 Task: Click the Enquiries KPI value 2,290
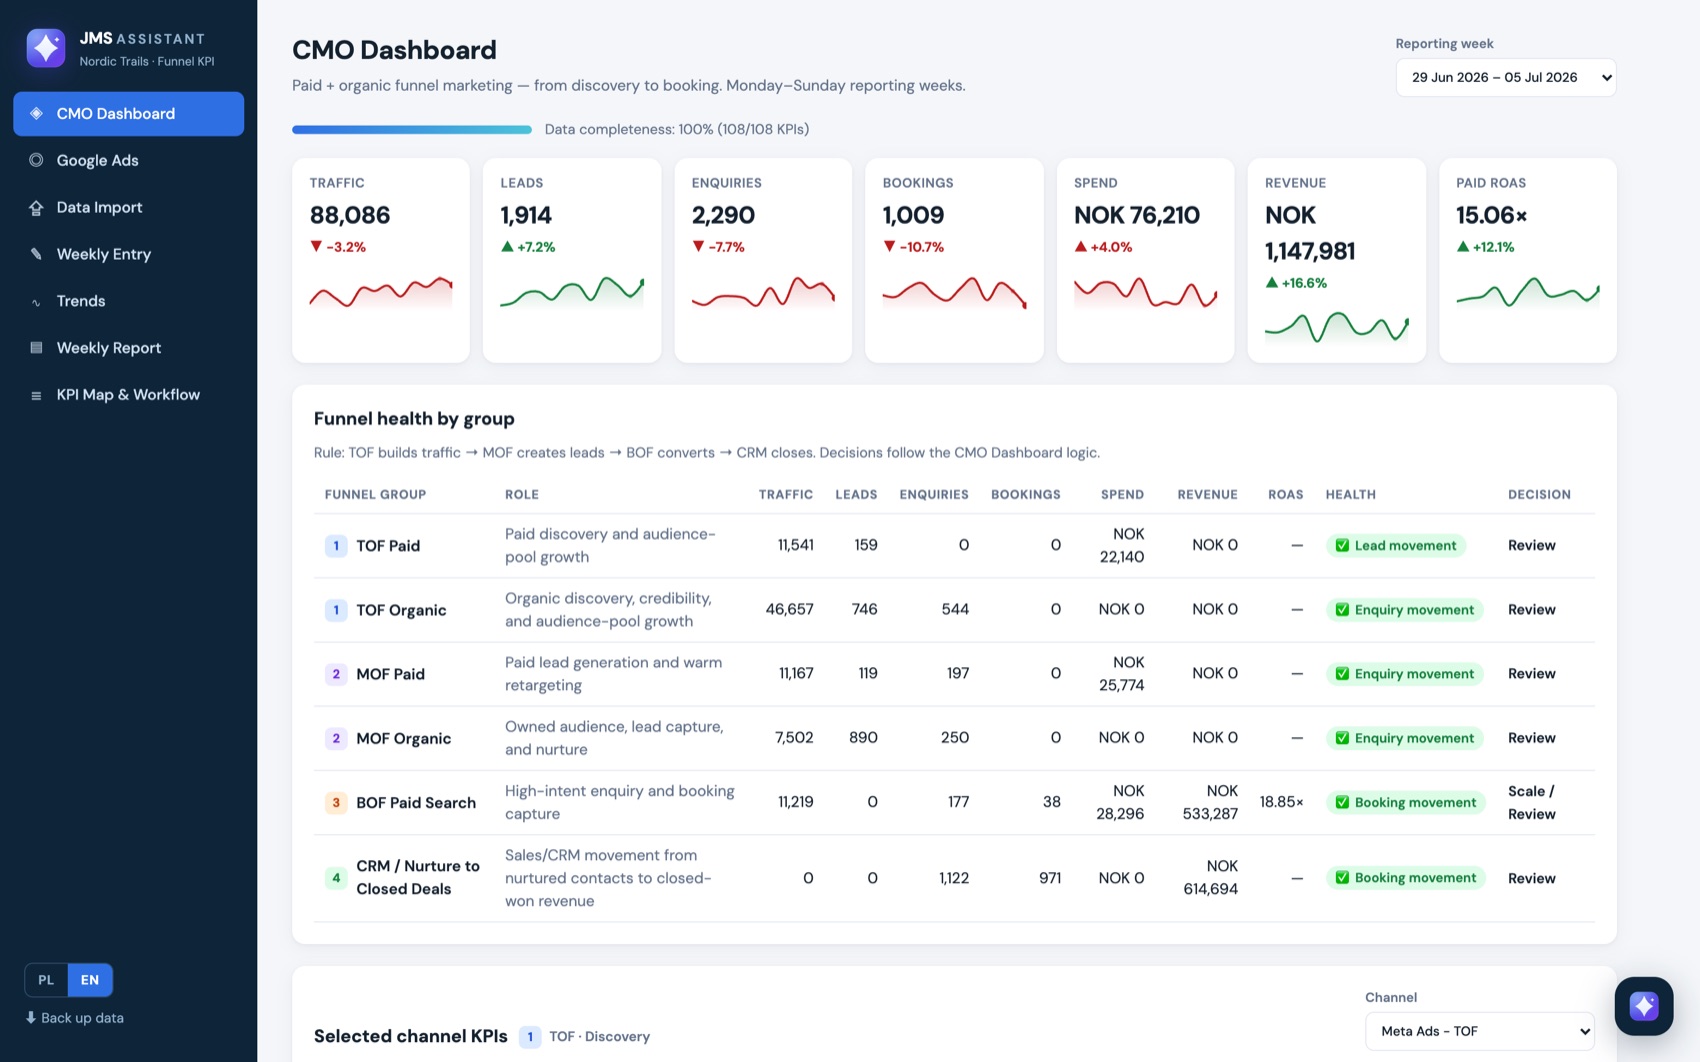coord(723,215)
